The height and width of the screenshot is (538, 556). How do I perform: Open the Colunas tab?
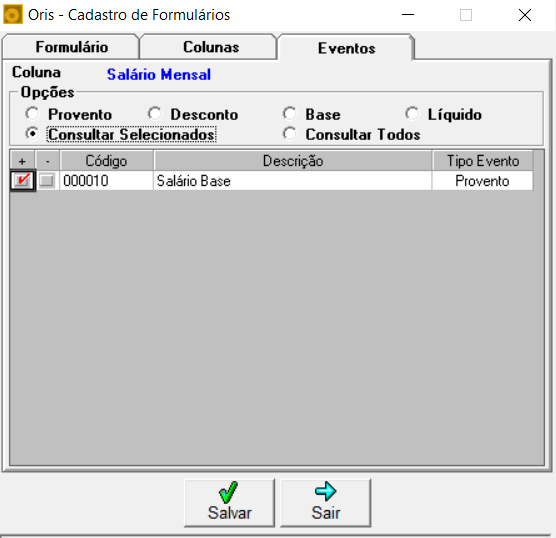pyautogui.click(x=211, y=47)
